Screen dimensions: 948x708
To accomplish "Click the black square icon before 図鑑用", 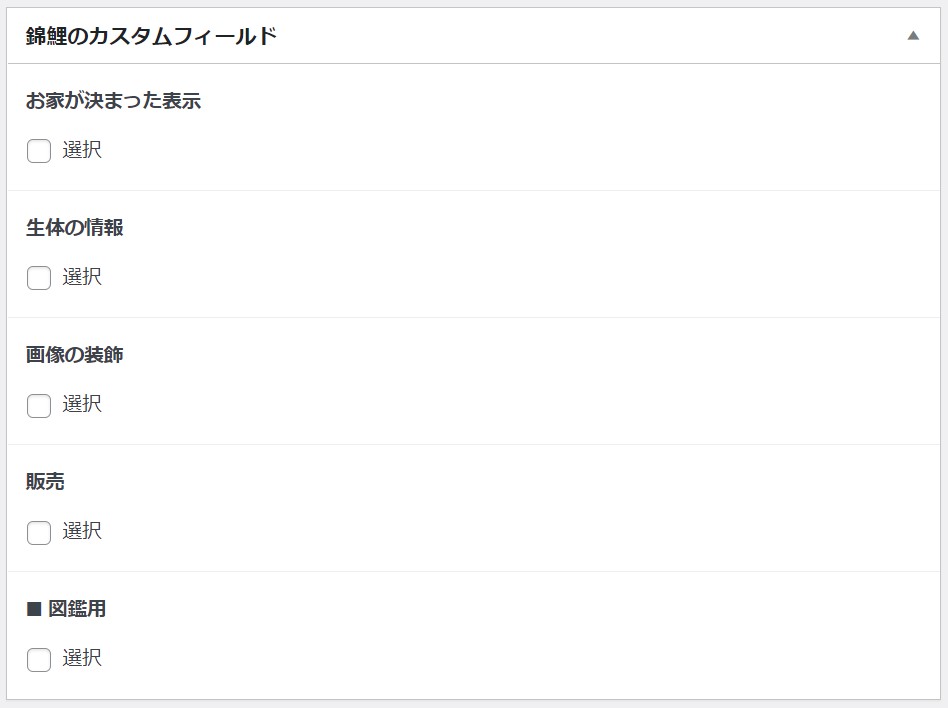I will (33, 609).
